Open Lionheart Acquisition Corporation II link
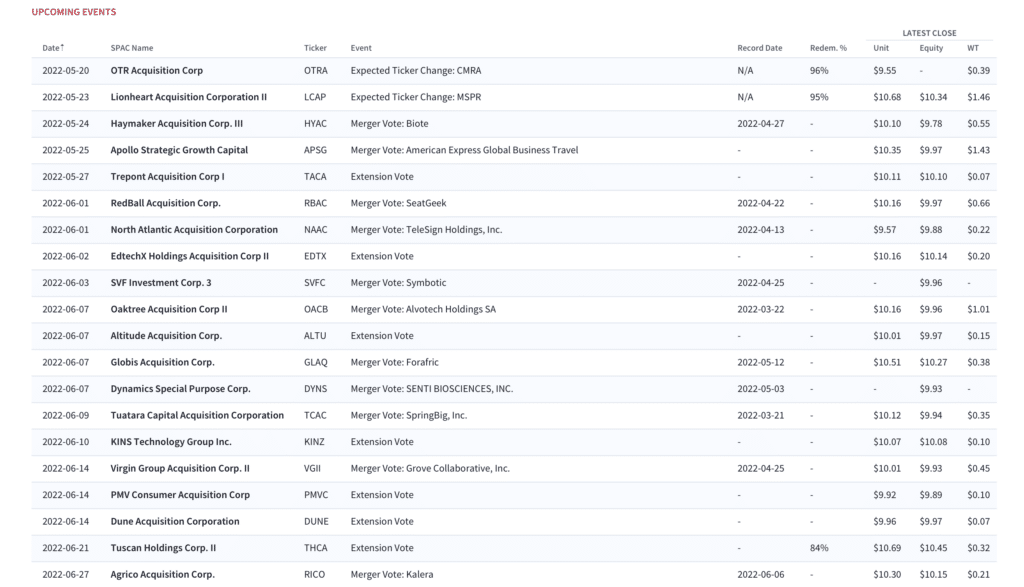Image resolution: width=1024 pixels, height=587 pixels. coord(189,97)
